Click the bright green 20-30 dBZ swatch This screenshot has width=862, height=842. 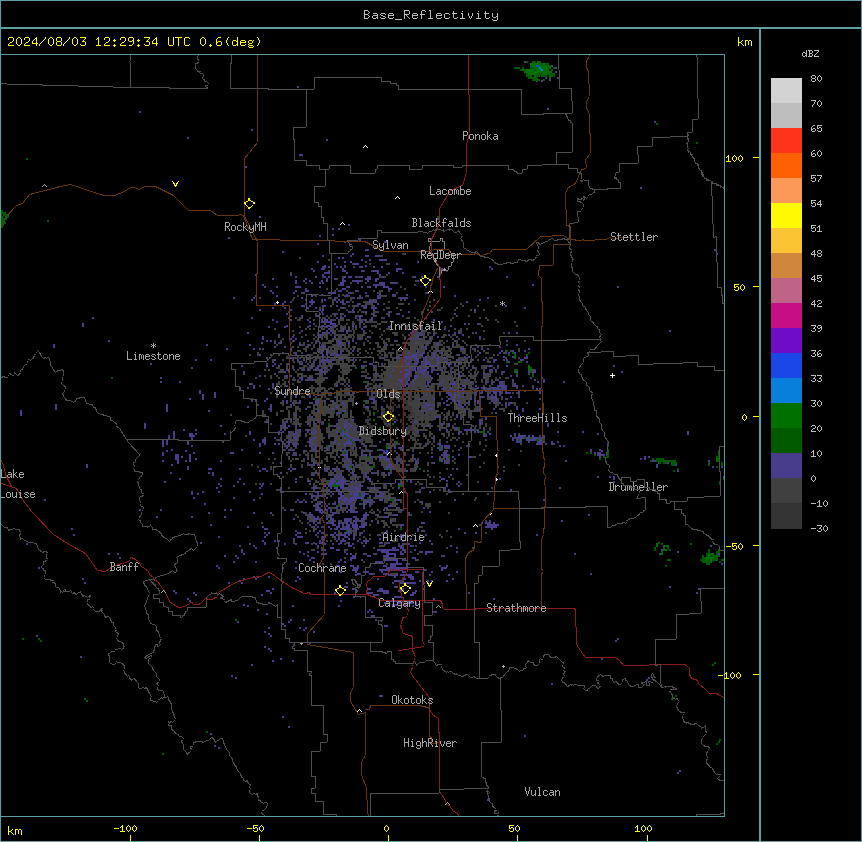[786, 416]
